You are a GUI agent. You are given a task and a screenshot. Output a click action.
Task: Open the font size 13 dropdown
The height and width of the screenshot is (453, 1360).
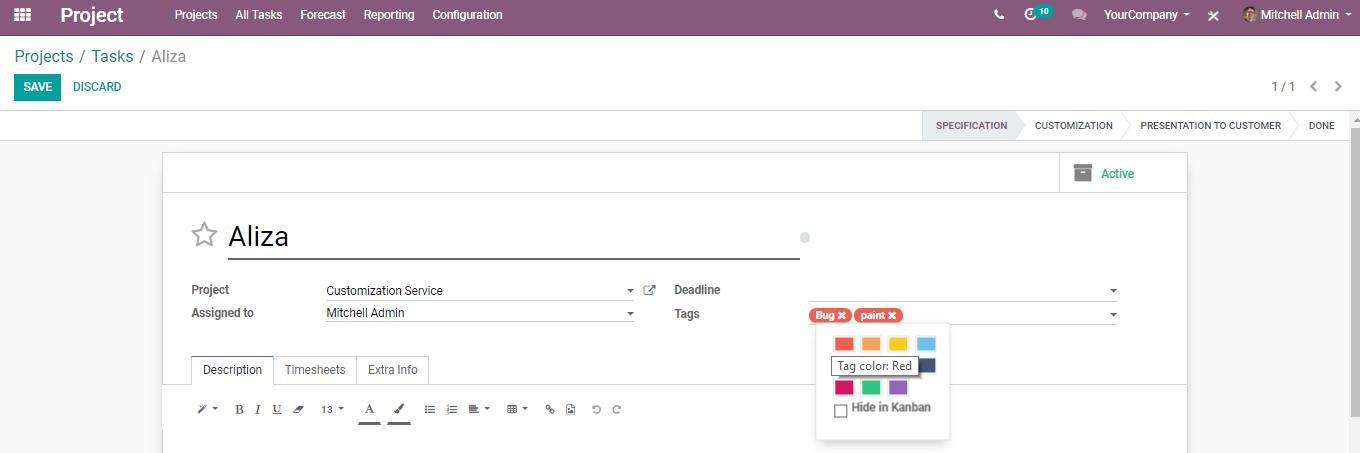(332, 409)
